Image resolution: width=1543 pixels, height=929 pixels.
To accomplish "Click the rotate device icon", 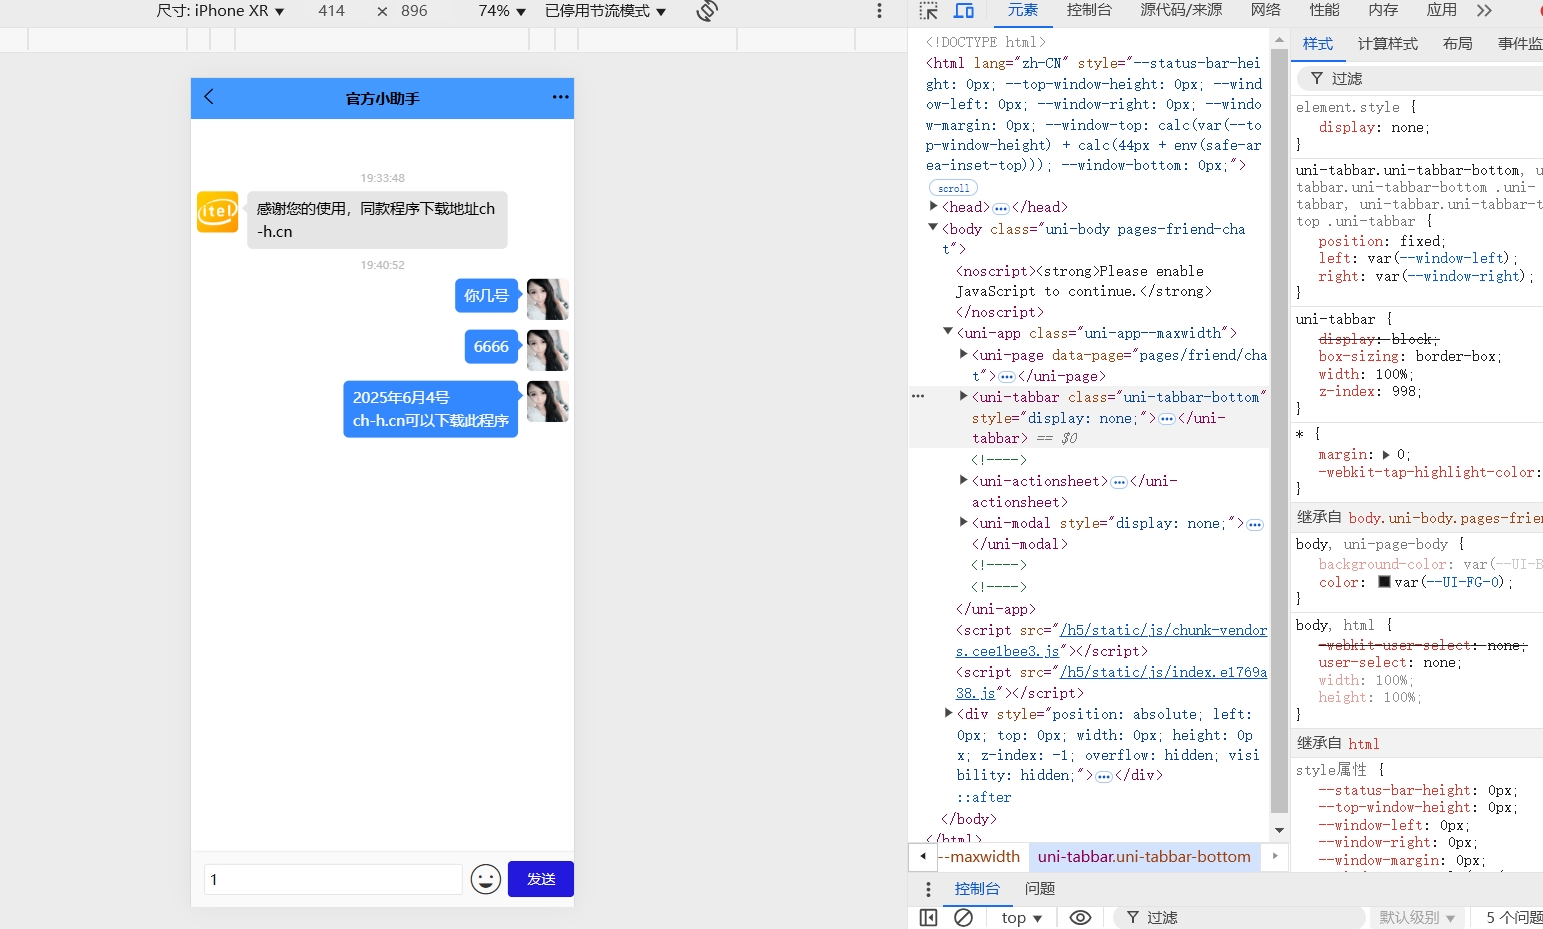I will click(707, 11).
